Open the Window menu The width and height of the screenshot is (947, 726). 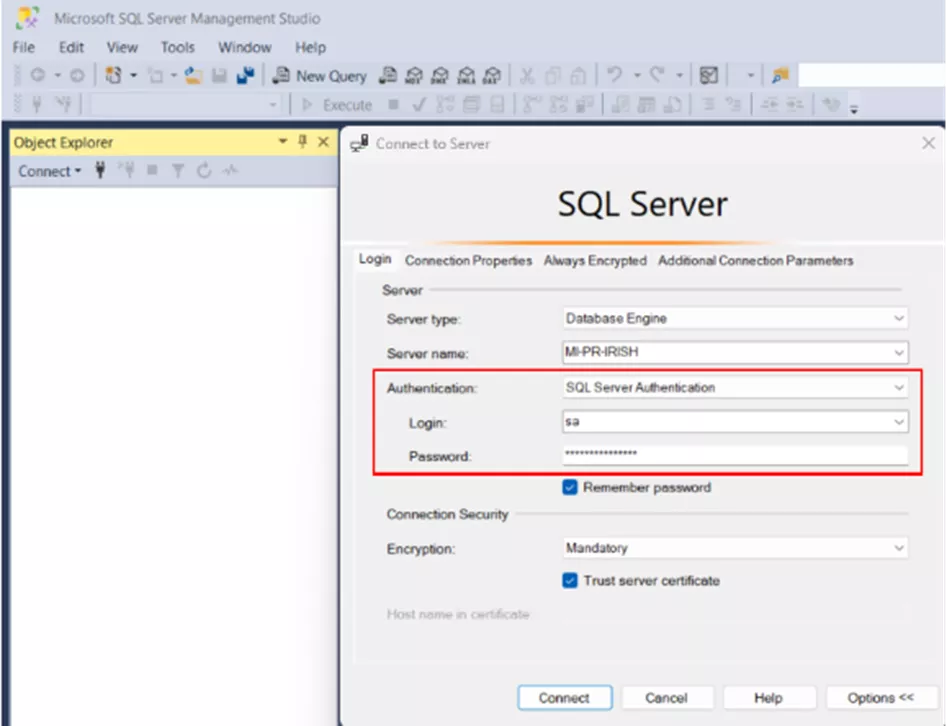pyautogui.click(x=245, y=47)
